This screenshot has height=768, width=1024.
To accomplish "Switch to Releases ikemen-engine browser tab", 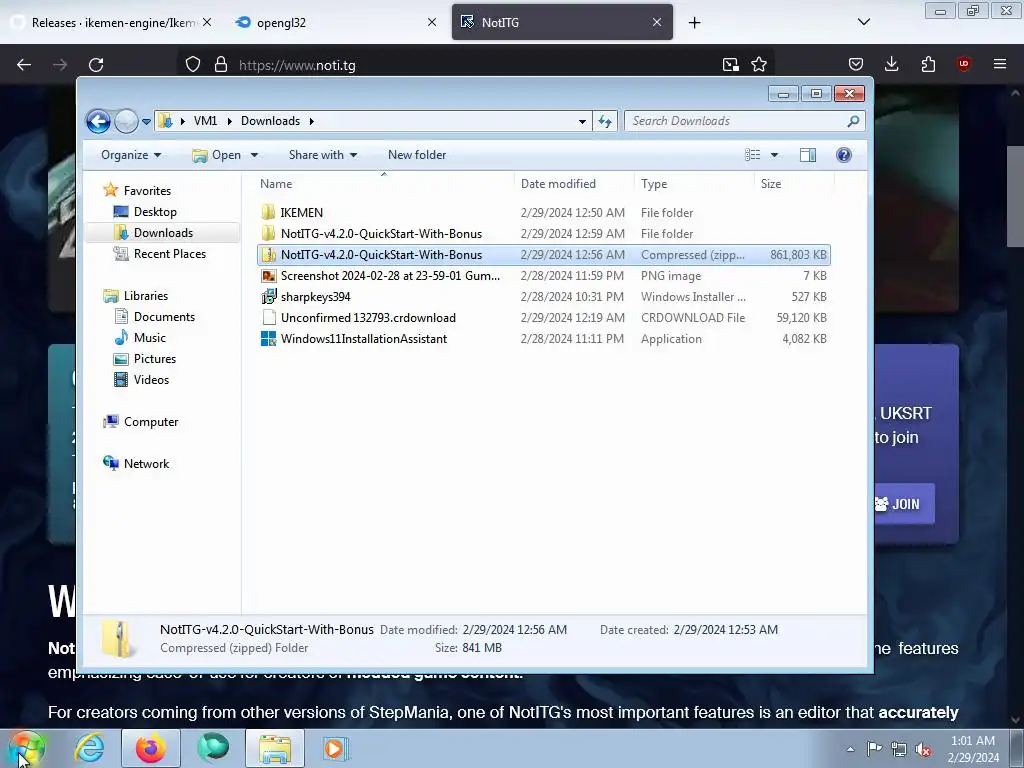I will (113, 22).
